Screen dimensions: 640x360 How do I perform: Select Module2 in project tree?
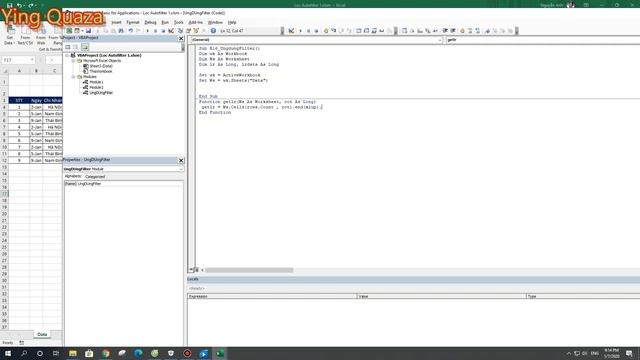tap(96, 87)
